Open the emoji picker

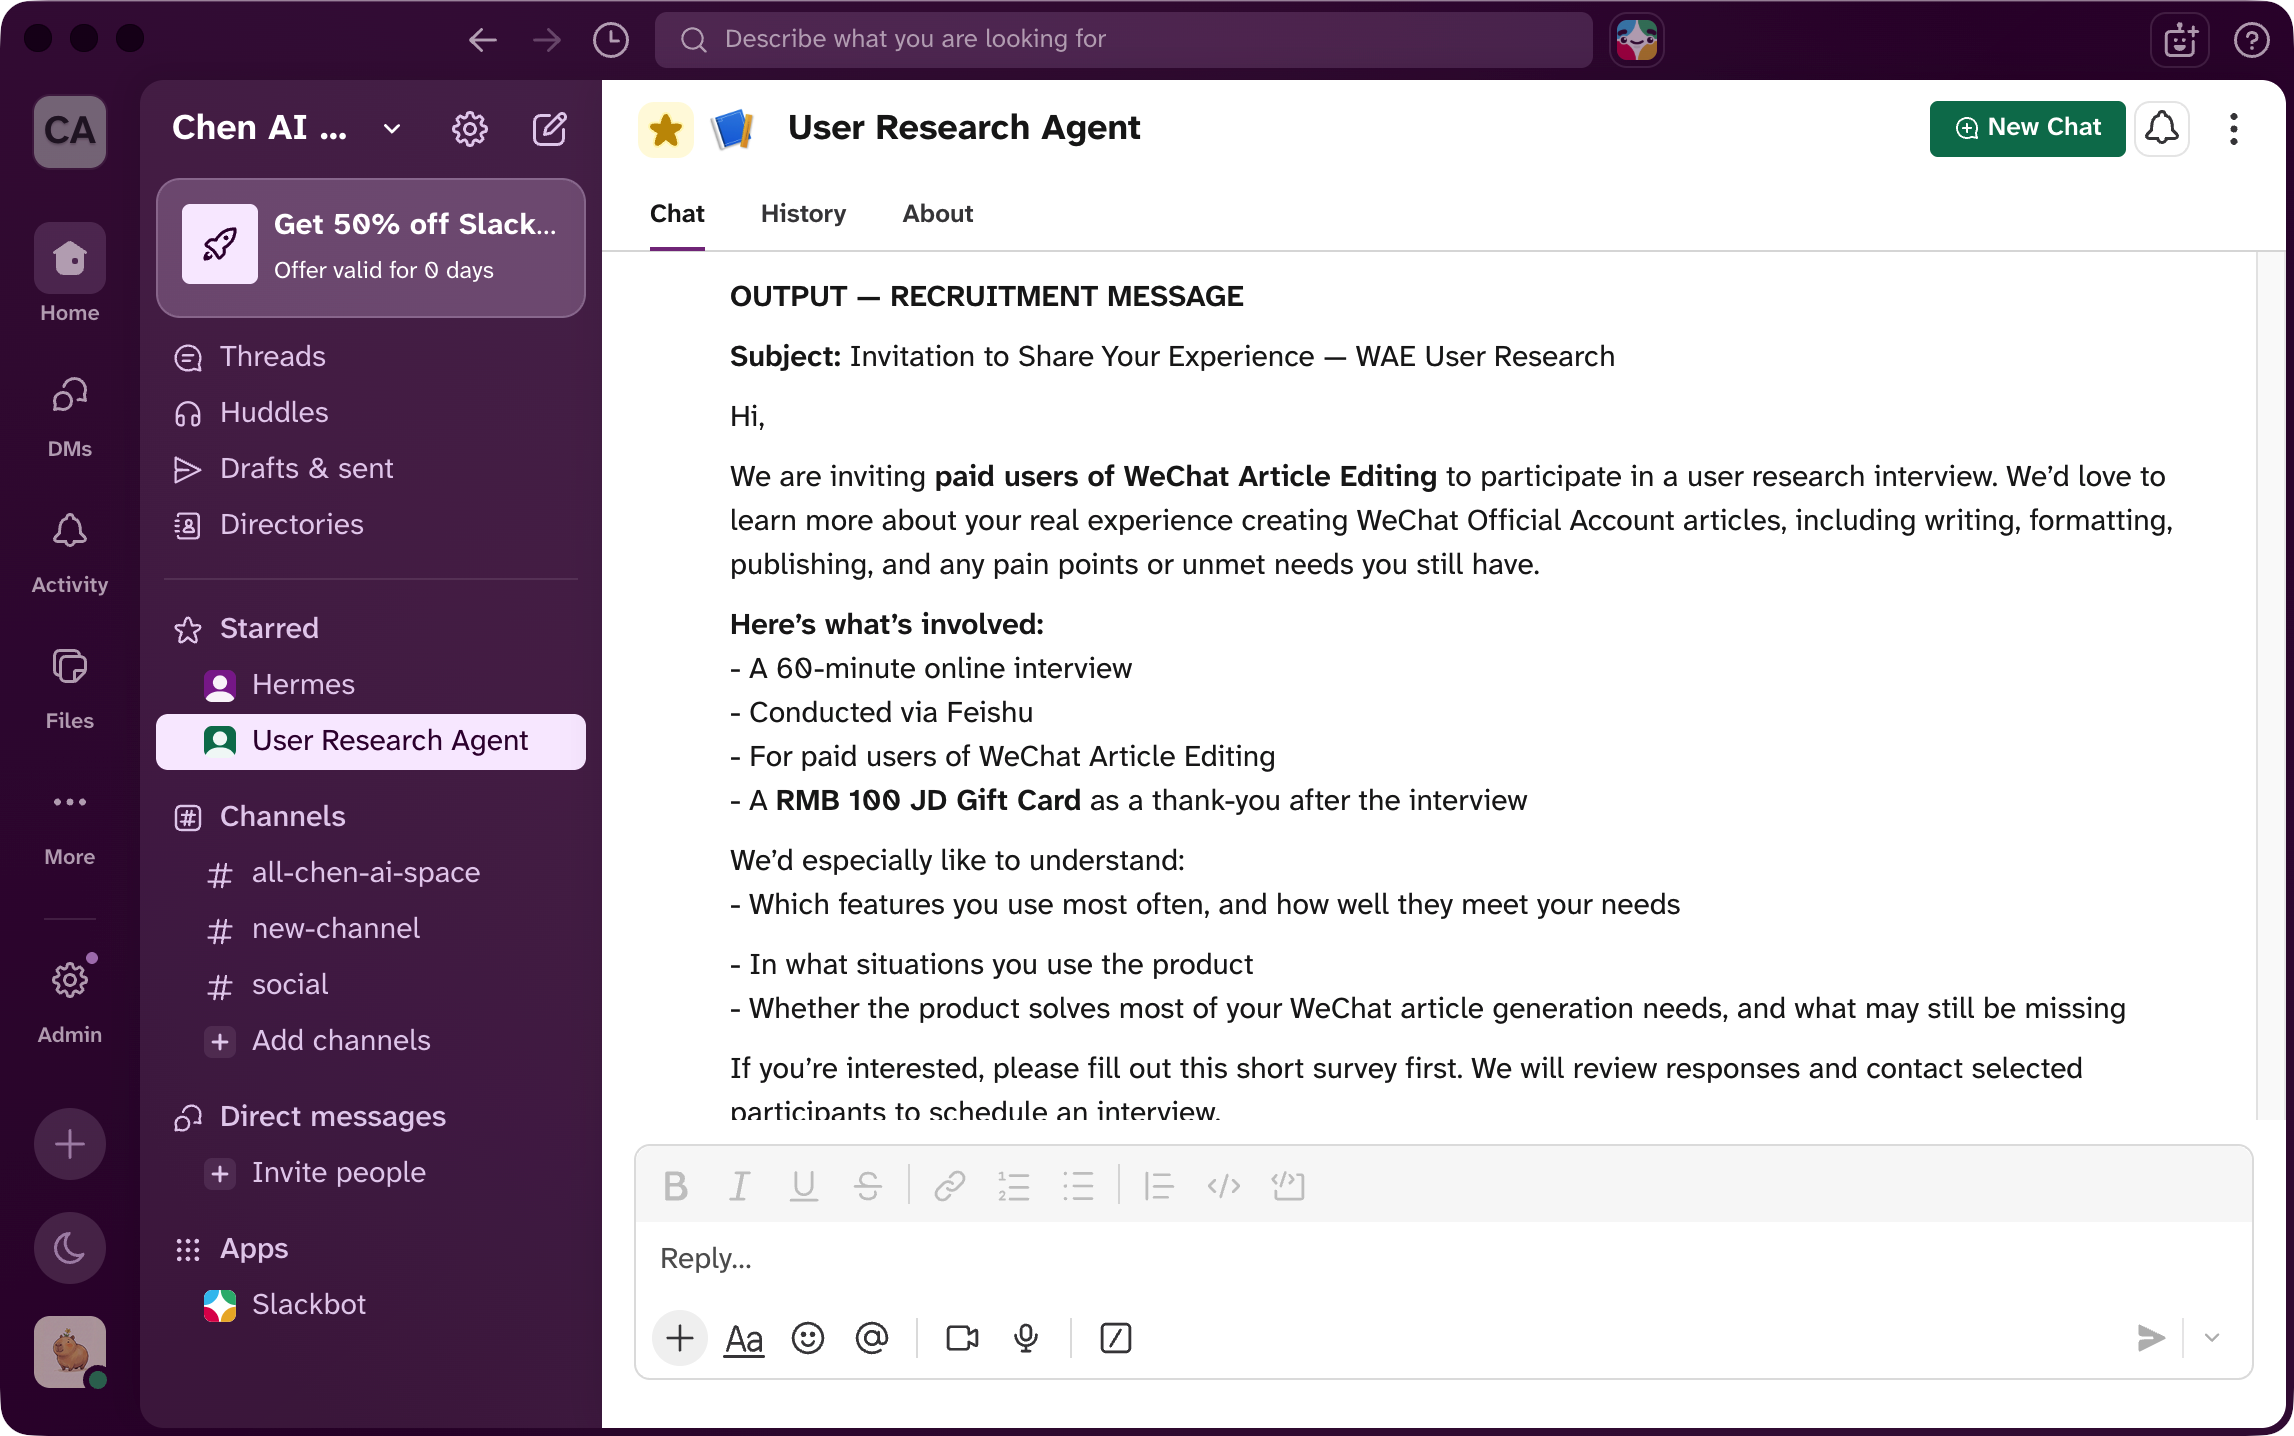[808, 1338]
